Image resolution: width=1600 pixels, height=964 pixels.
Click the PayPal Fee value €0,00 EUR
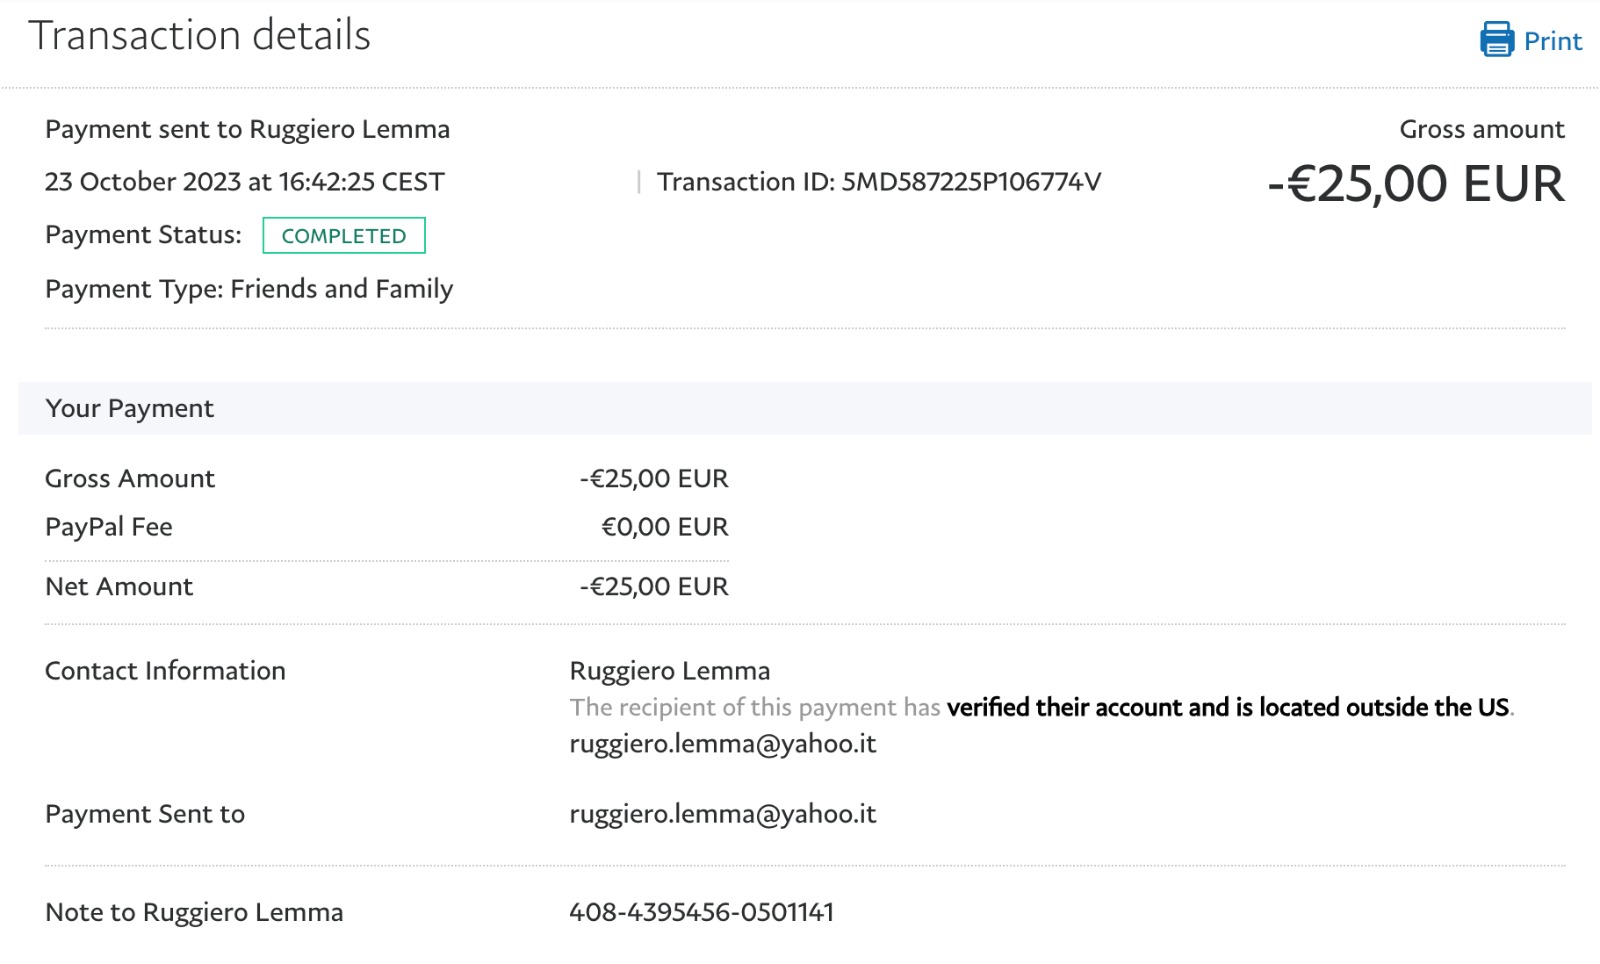(x=664, y=527)
